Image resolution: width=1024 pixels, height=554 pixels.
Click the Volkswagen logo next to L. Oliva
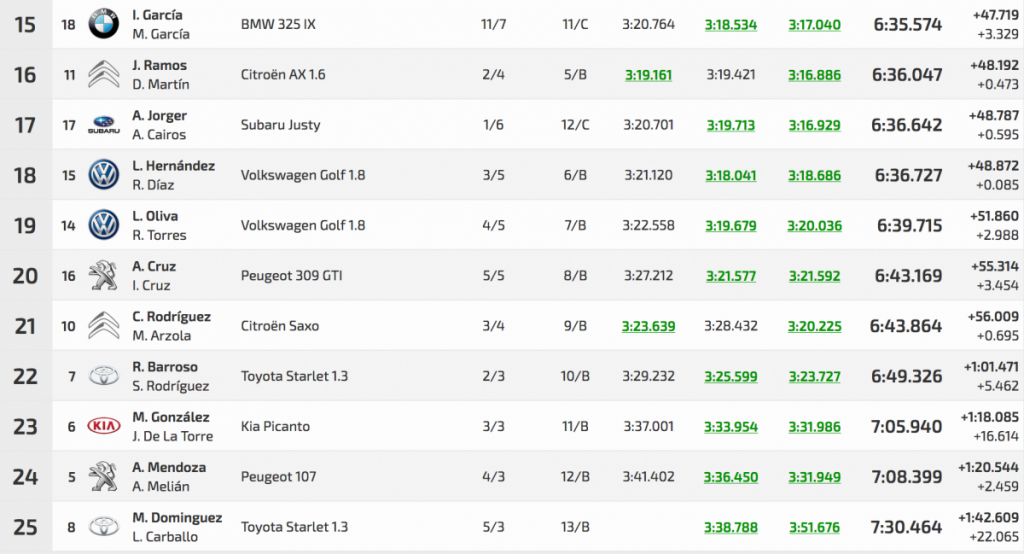tap(103, 225)
